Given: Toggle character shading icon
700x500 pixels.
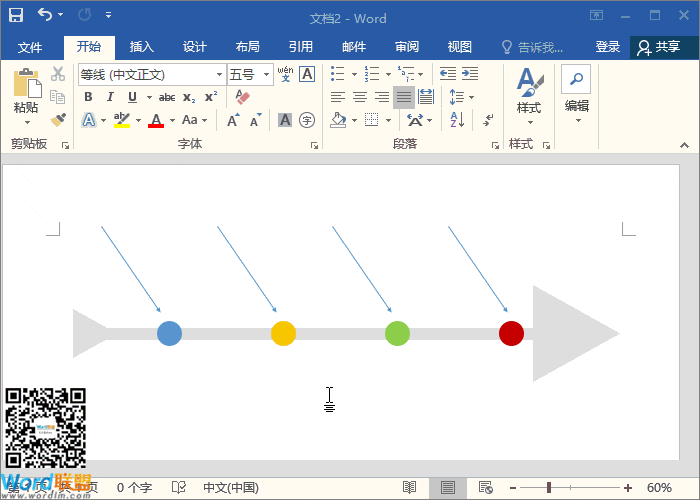Looking at the screenshot, I should click(285, 120).
